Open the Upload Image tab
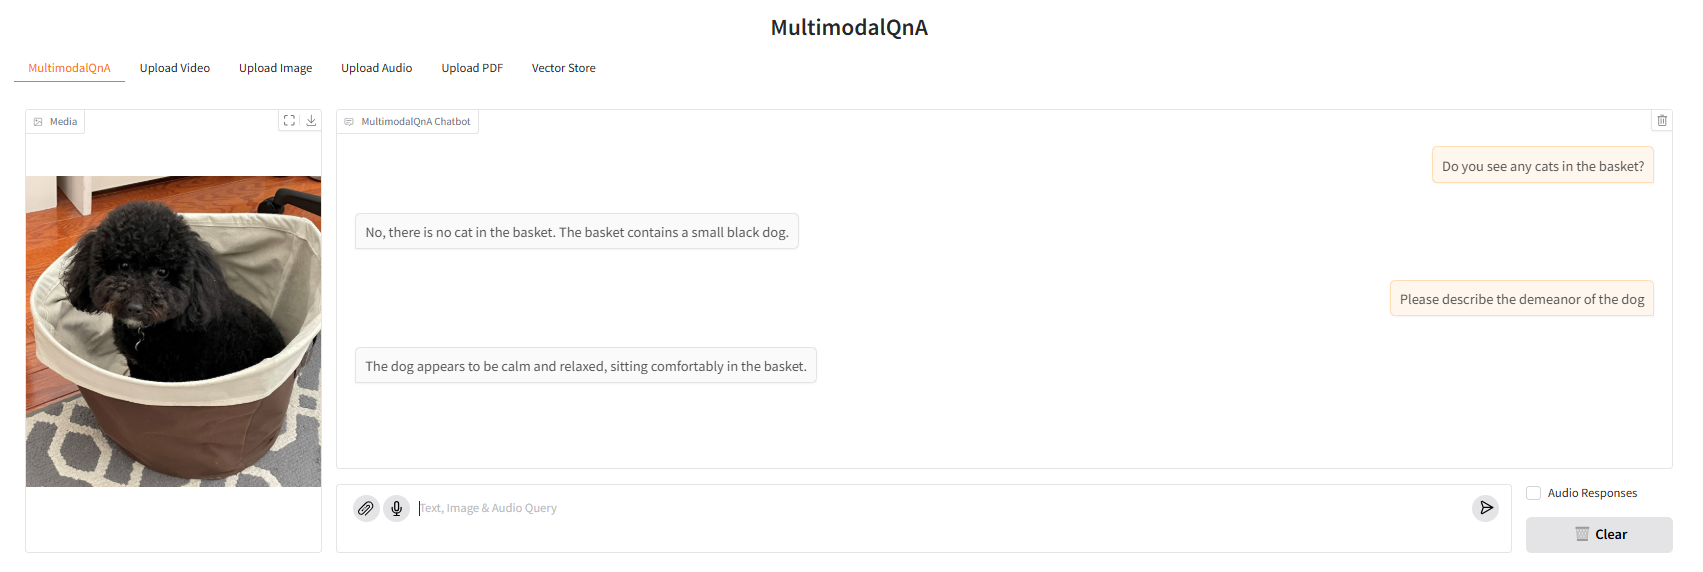The width and height of the screenshot is (1703, 572). coord(275,68)
